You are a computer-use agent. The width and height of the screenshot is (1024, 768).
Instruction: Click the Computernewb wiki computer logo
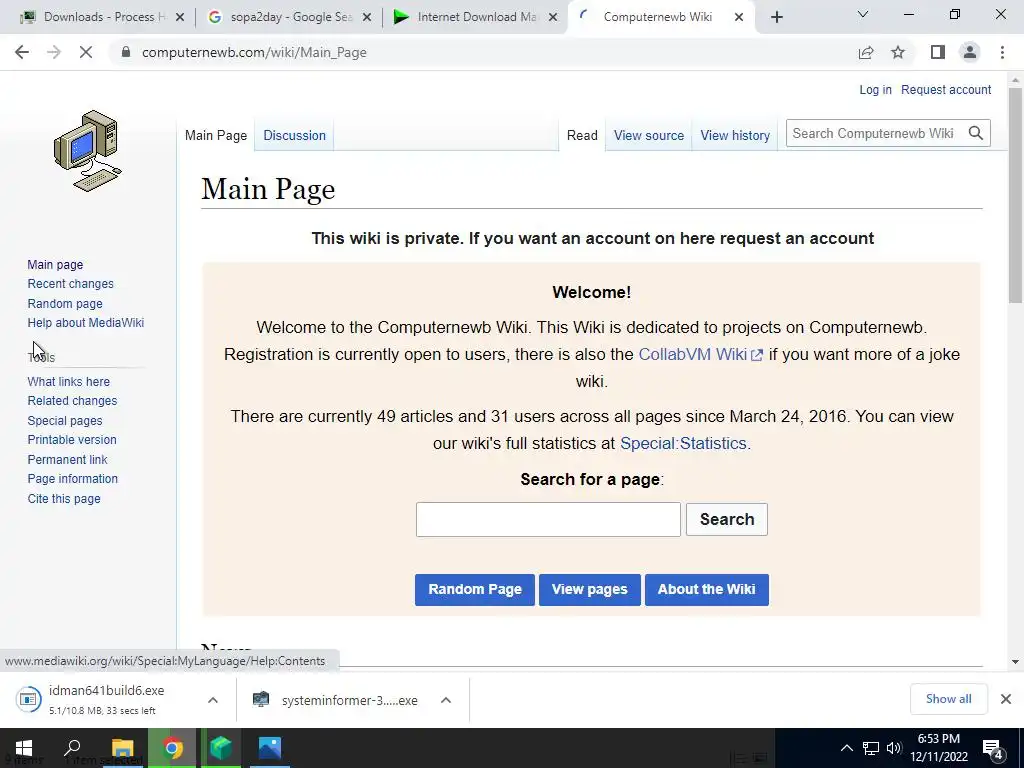[x=88, y=151]
